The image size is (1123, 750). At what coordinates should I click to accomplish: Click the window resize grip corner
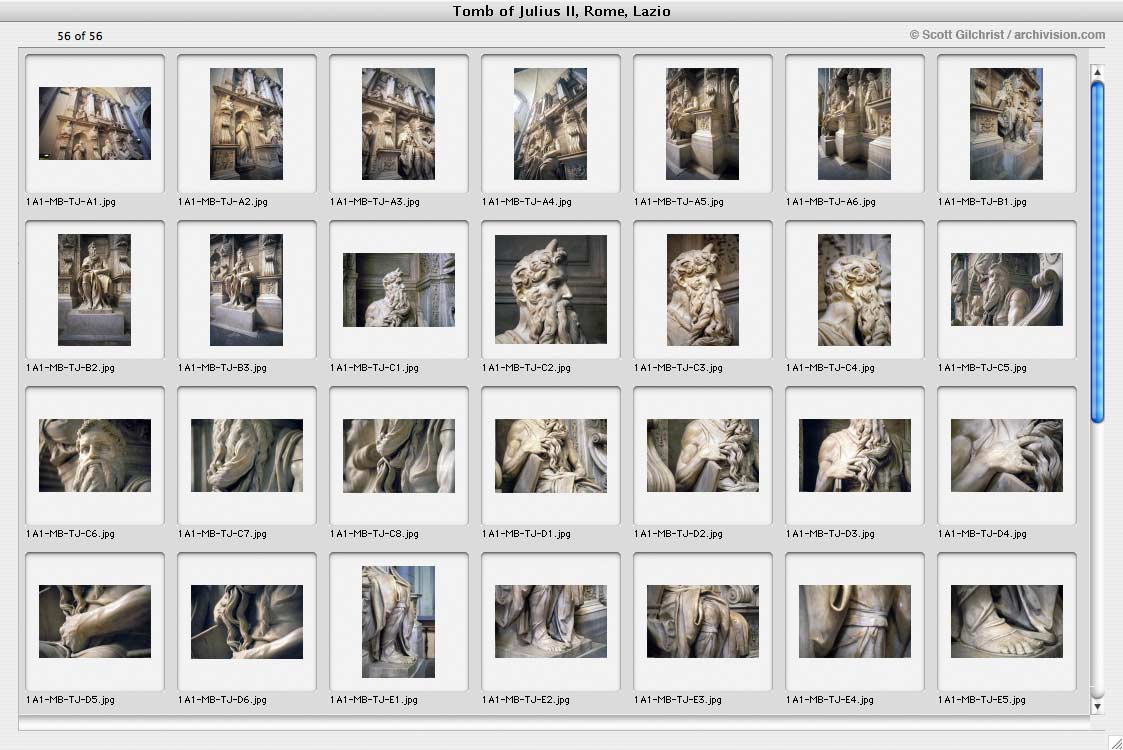1115,743
